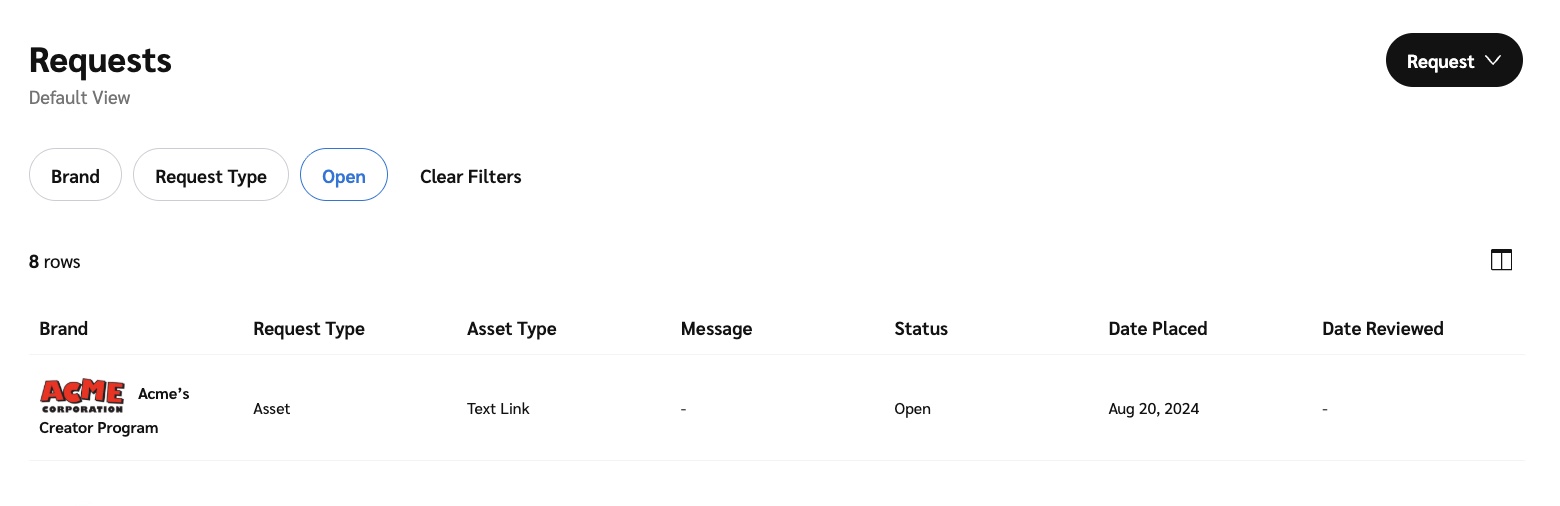Open the Request Type filter pill
Screen dimensions: 1560x506
click(210, 176)
